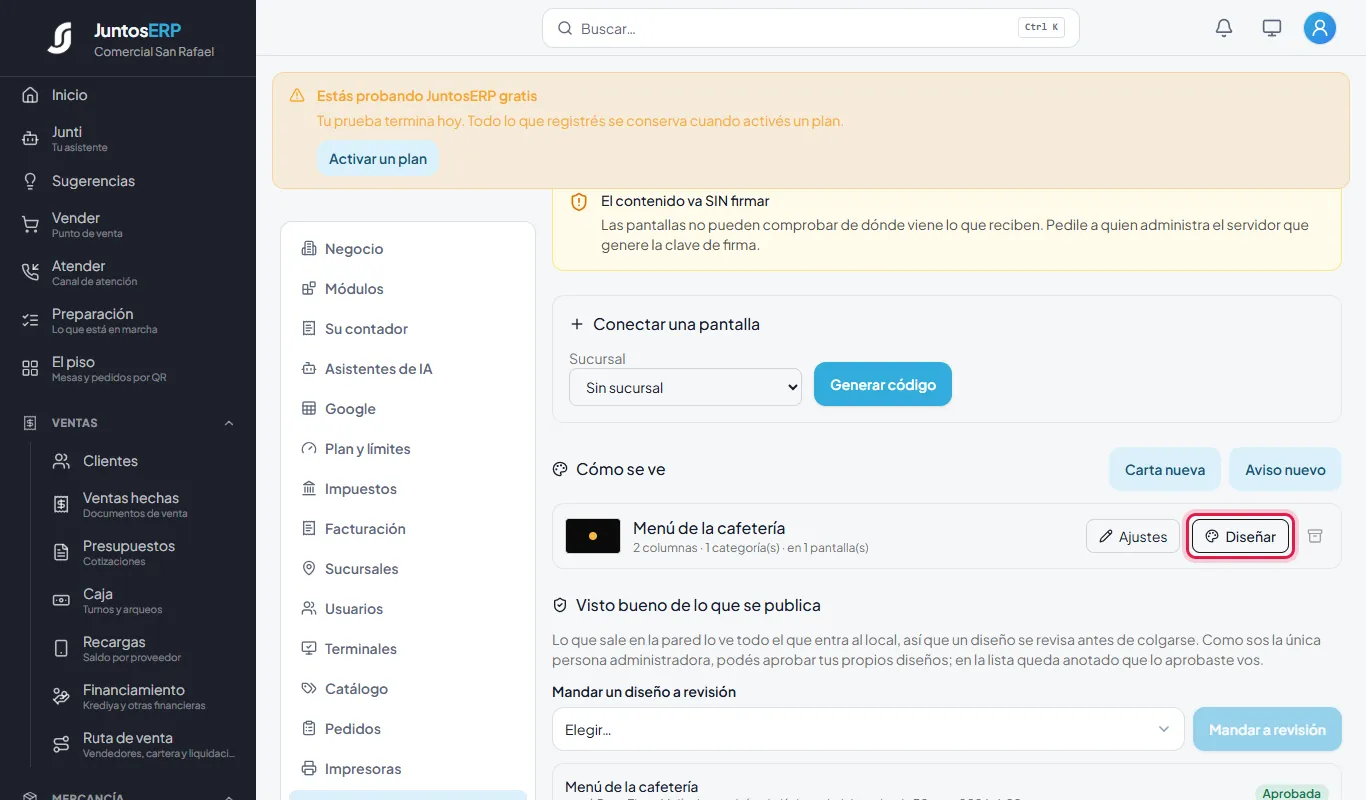Click the JuntosERP logo icon

coord(60,38)
